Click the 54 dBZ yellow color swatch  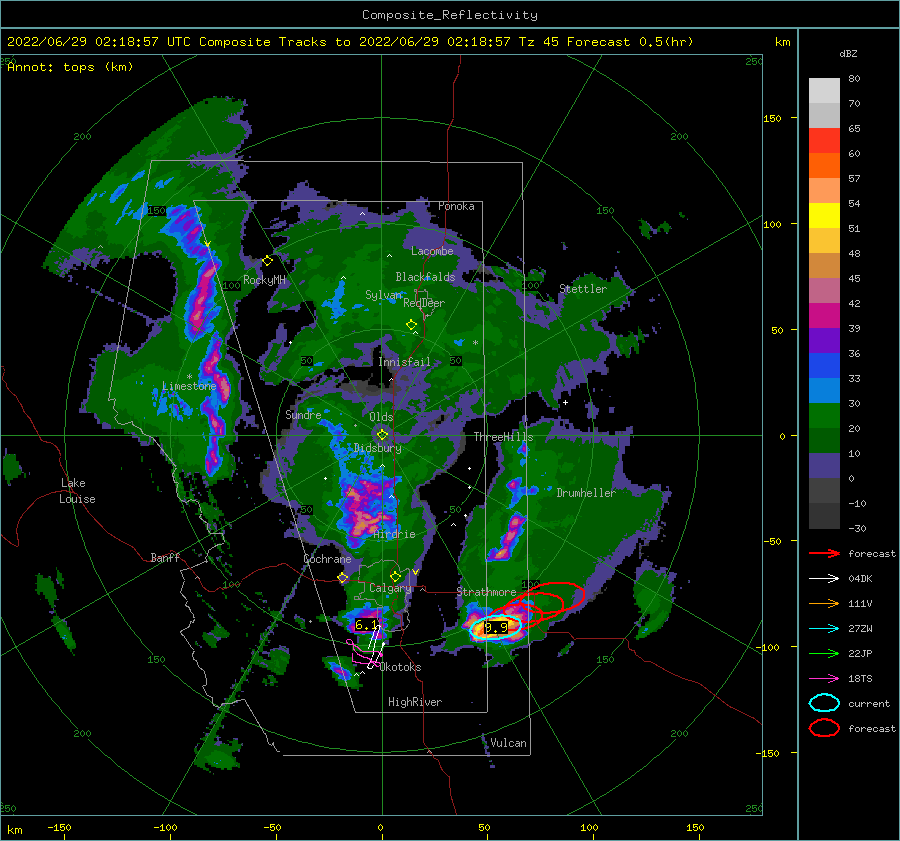tap(824, 215)
